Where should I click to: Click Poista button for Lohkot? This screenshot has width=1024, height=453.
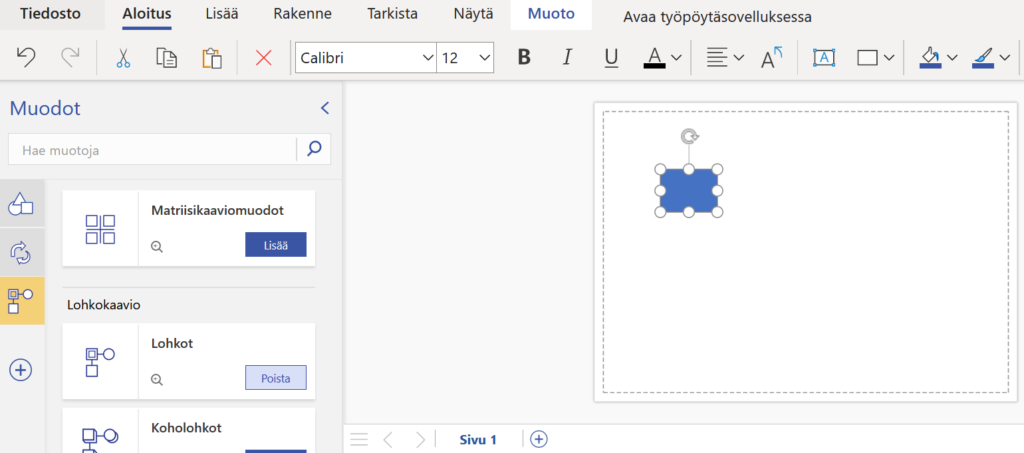(275, 378)
